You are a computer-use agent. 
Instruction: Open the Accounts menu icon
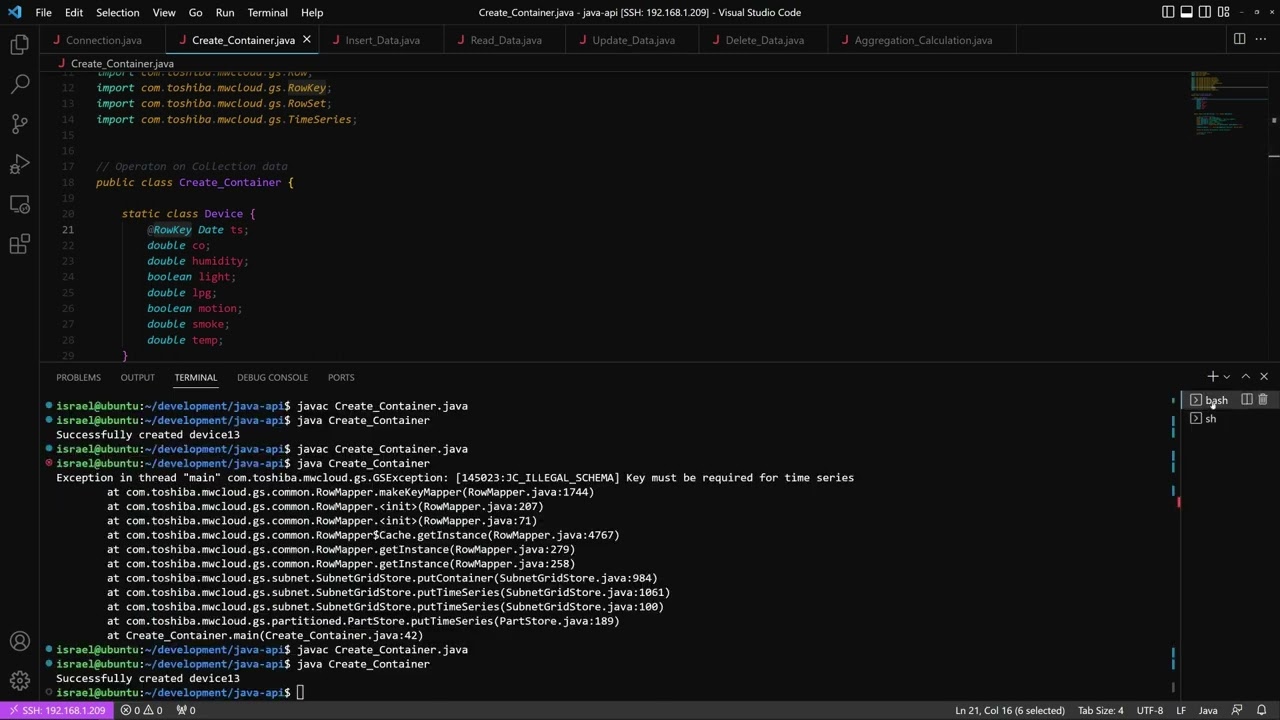coord(19,642)
